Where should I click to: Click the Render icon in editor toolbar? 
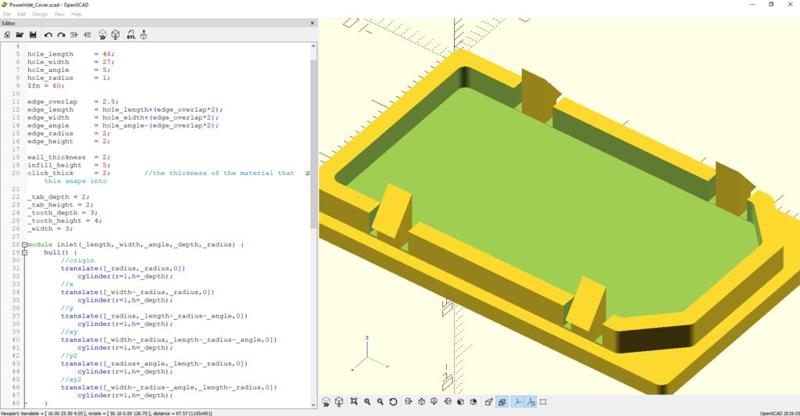pos(115,35)
